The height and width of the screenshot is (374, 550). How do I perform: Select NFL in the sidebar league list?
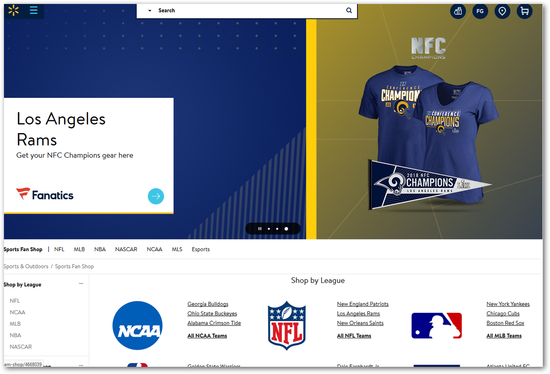(x=15, y=301)
